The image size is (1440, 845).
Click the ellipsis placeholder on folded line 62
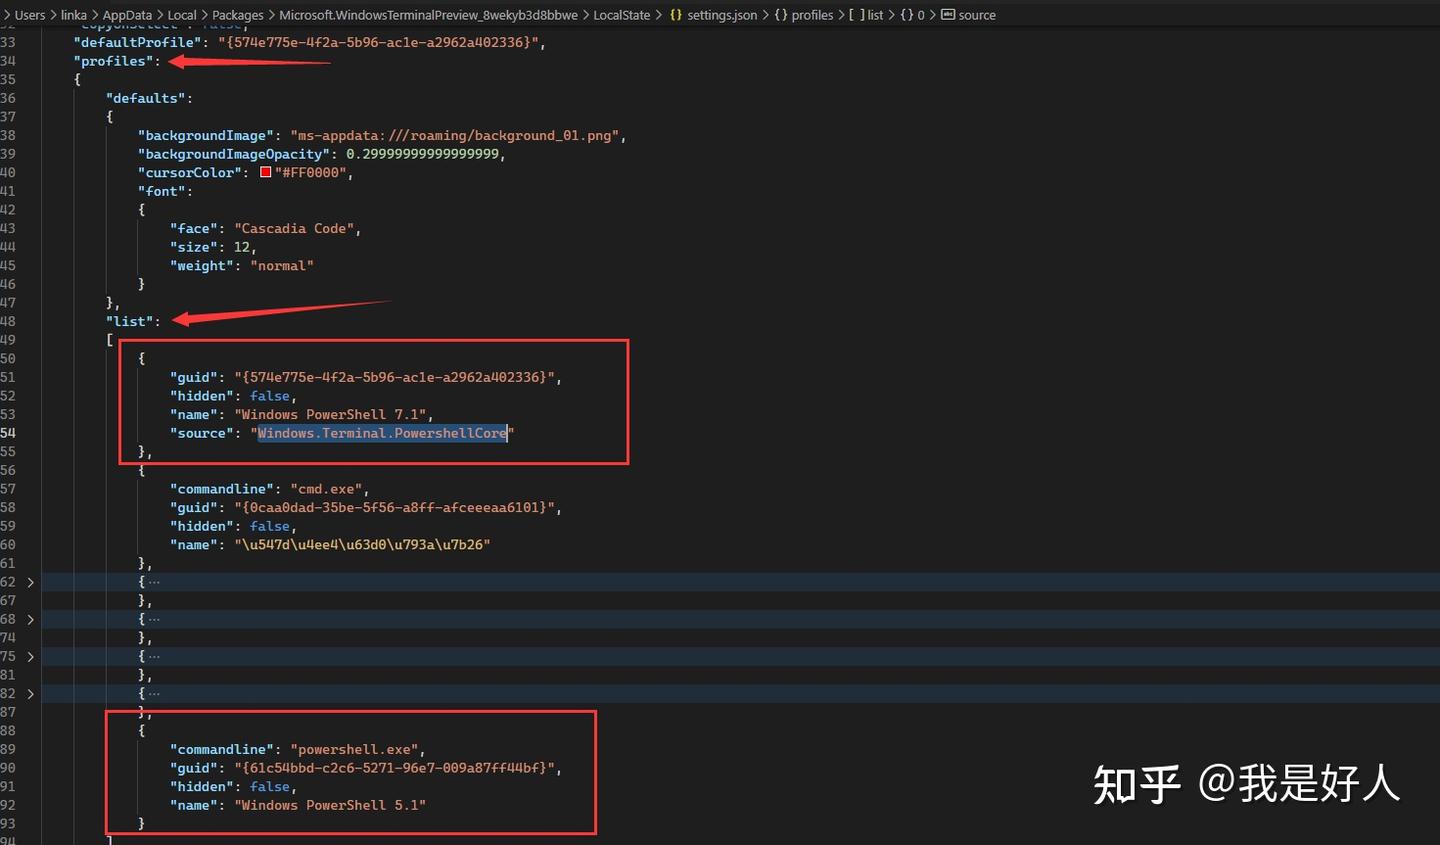pyautogui.click(x=154, y=581)
